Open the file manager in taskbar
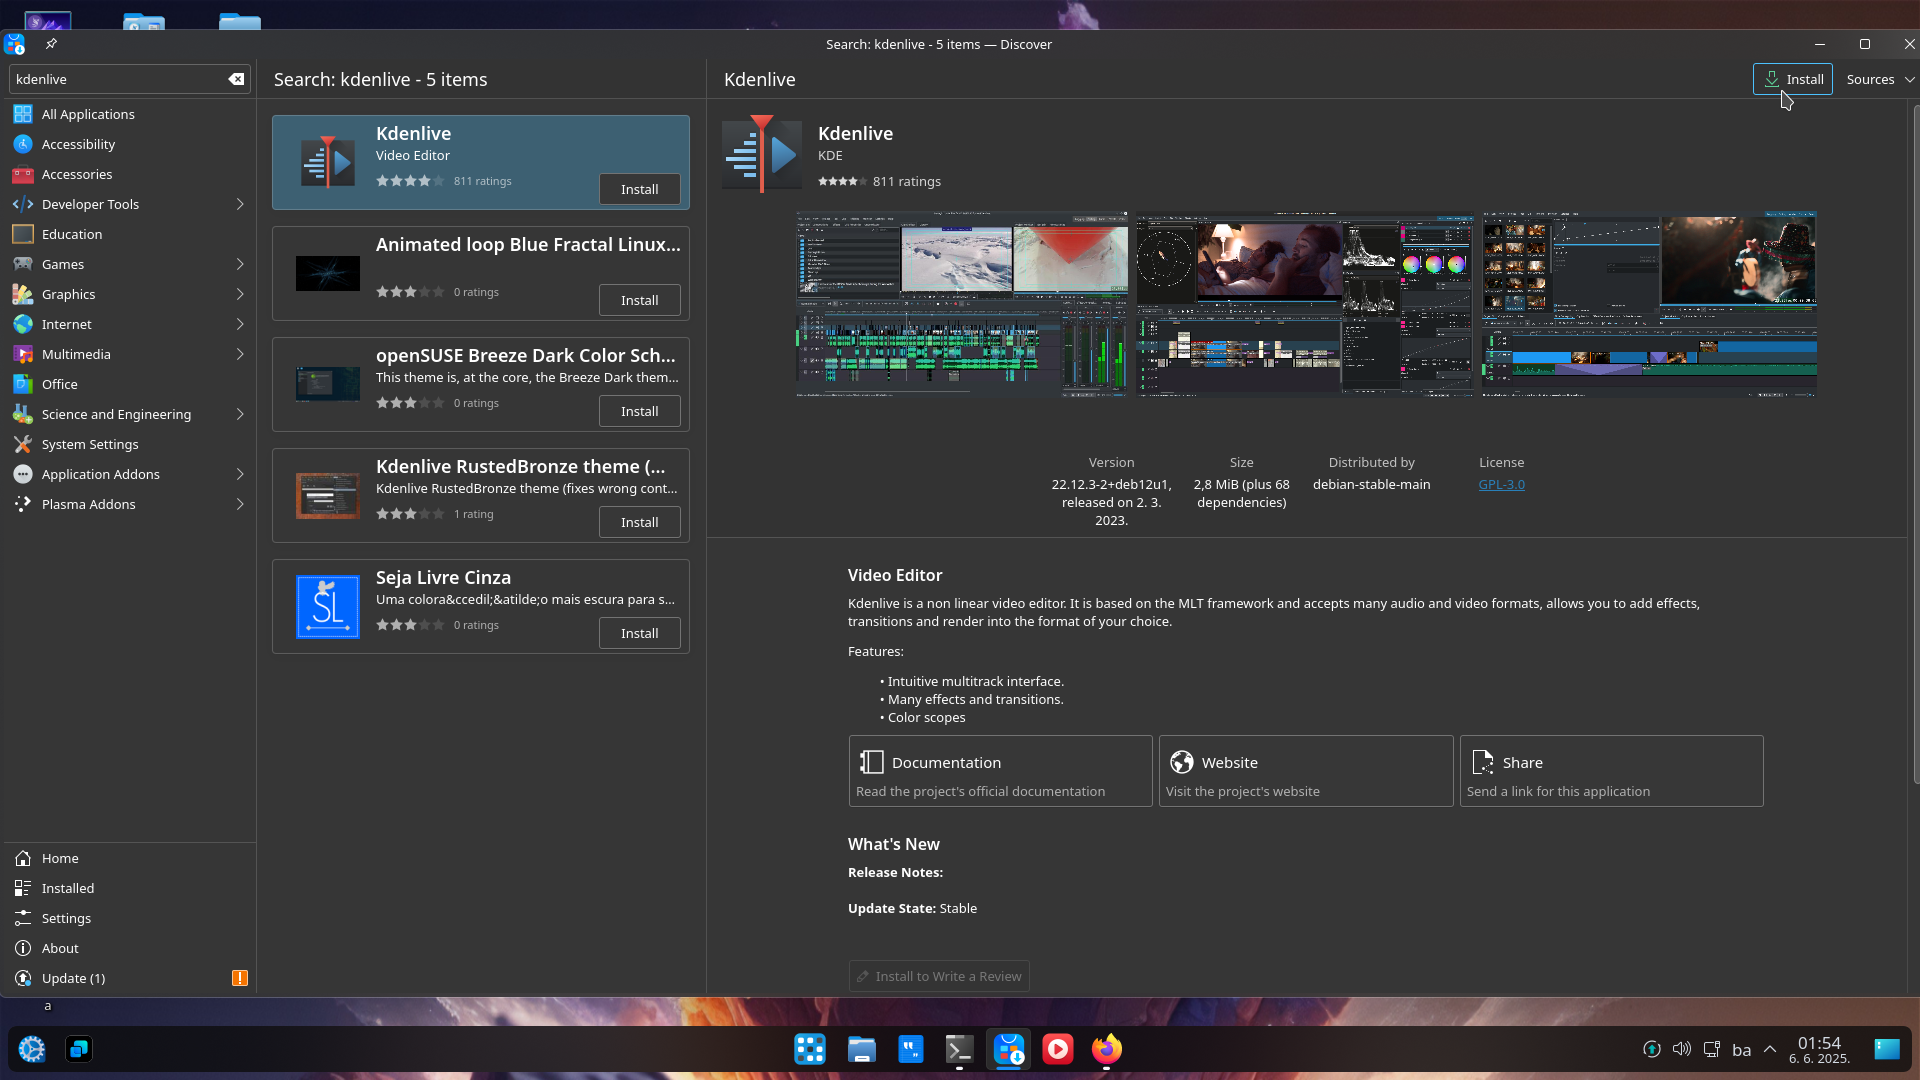The height and width of the screenshot is (1080, 1920). point(861,1049)
